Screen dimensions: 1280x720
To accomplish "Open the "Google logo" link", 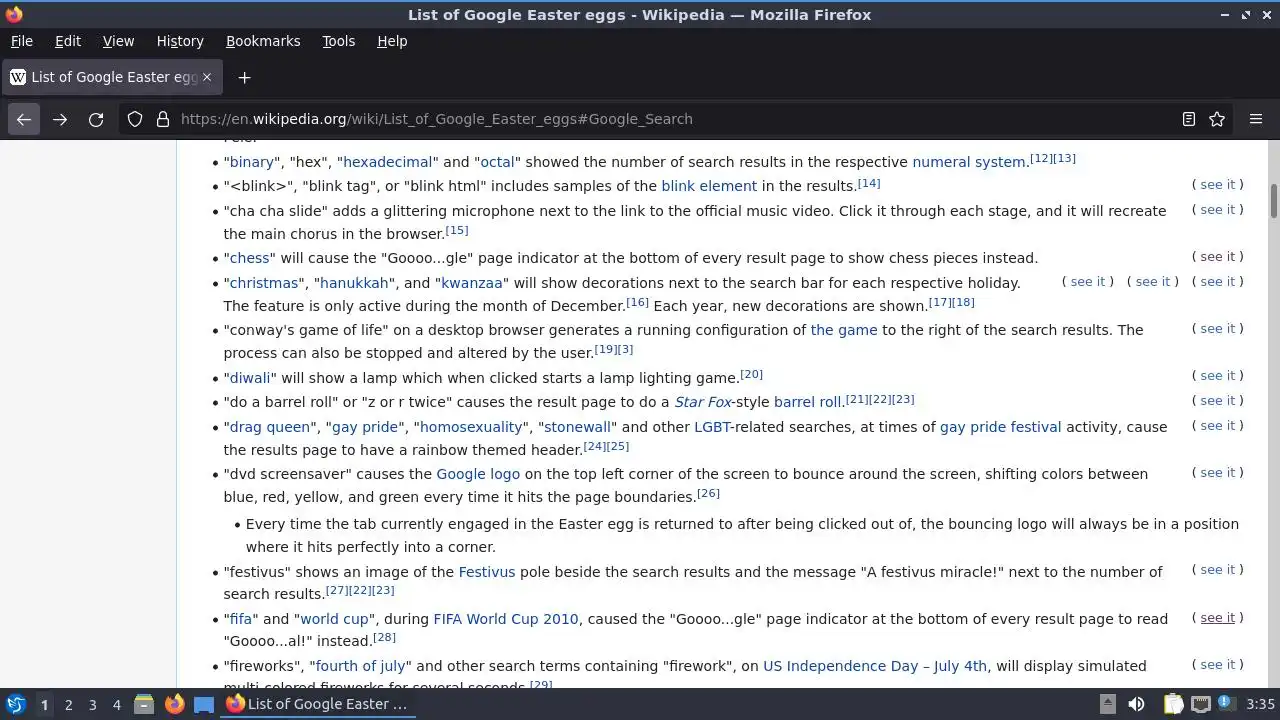I will coord(478,474).
